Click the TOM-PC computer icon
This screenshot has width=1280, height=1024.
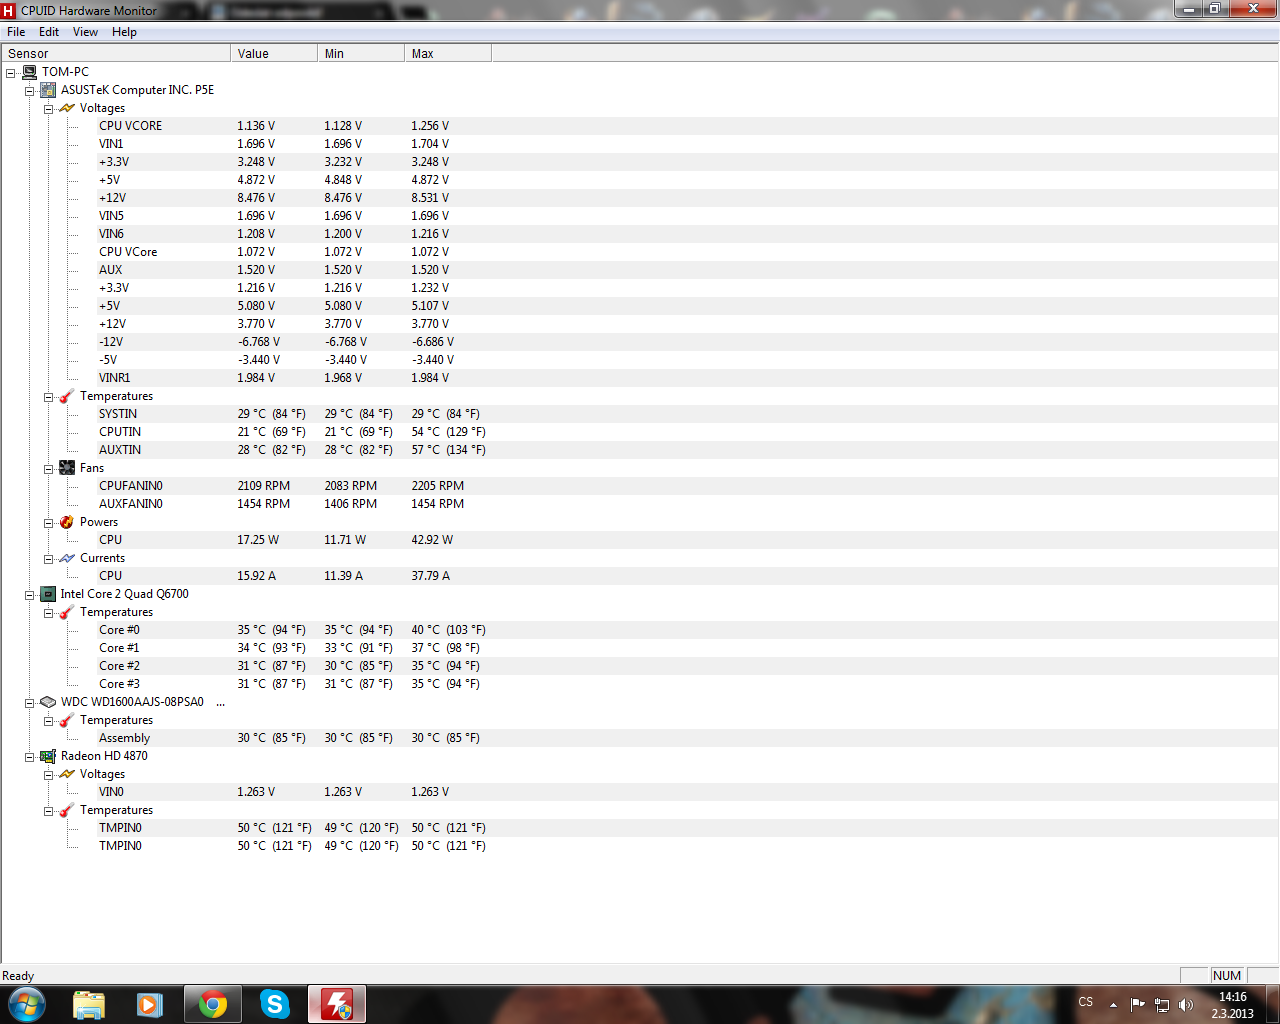tap(29, 72)
